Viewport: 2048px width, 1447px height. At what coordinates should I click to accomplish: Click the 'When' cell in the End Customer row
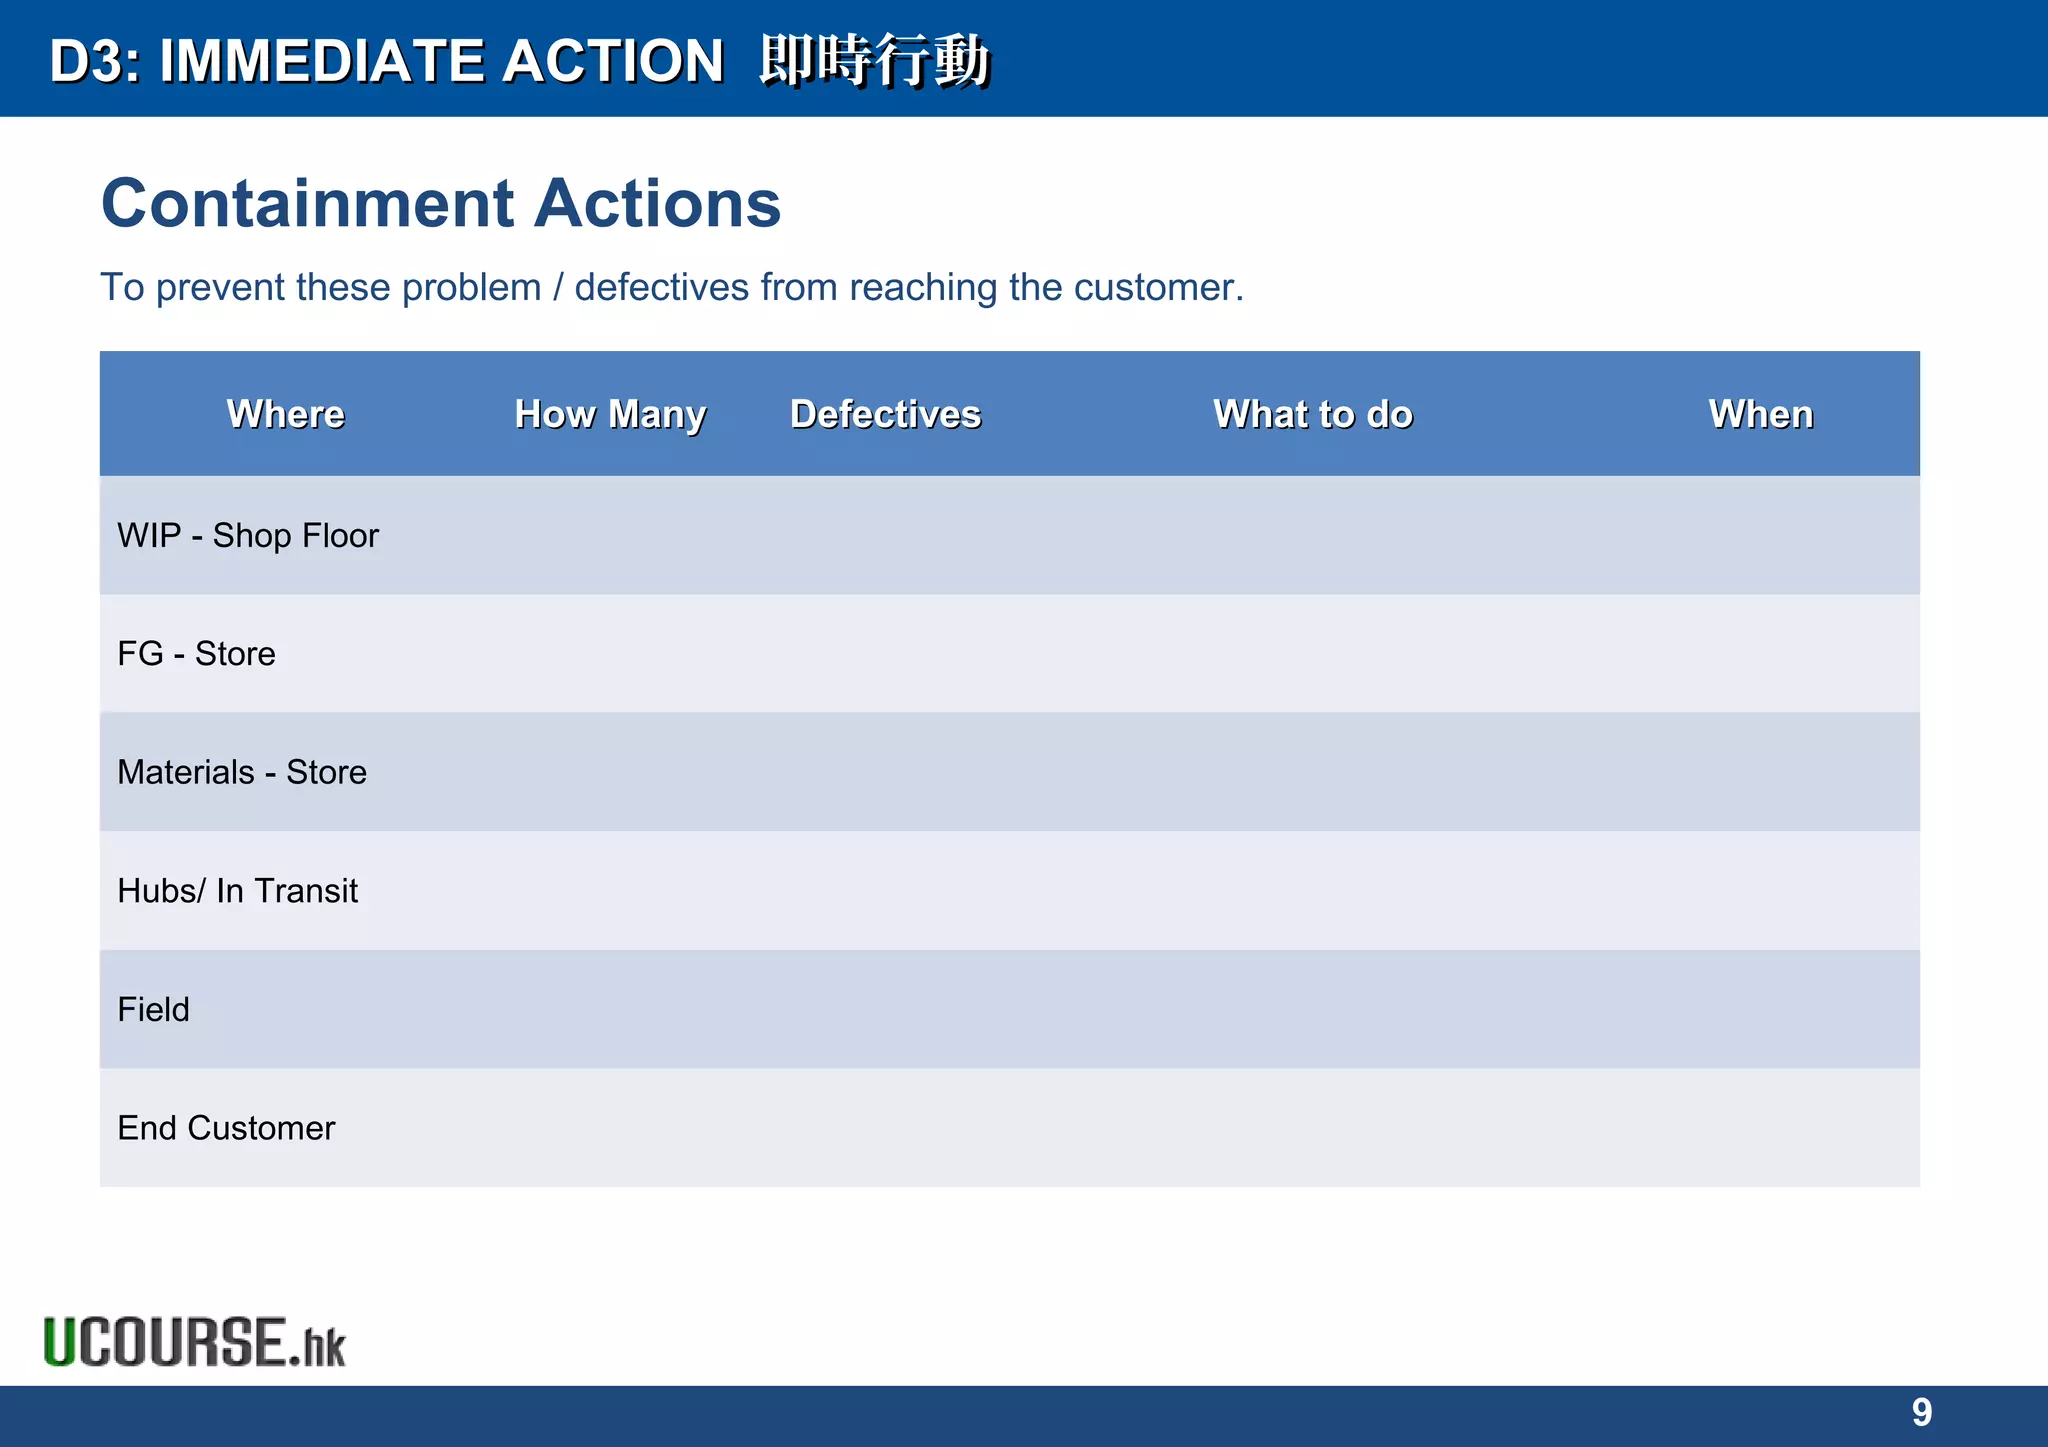1761,1128
